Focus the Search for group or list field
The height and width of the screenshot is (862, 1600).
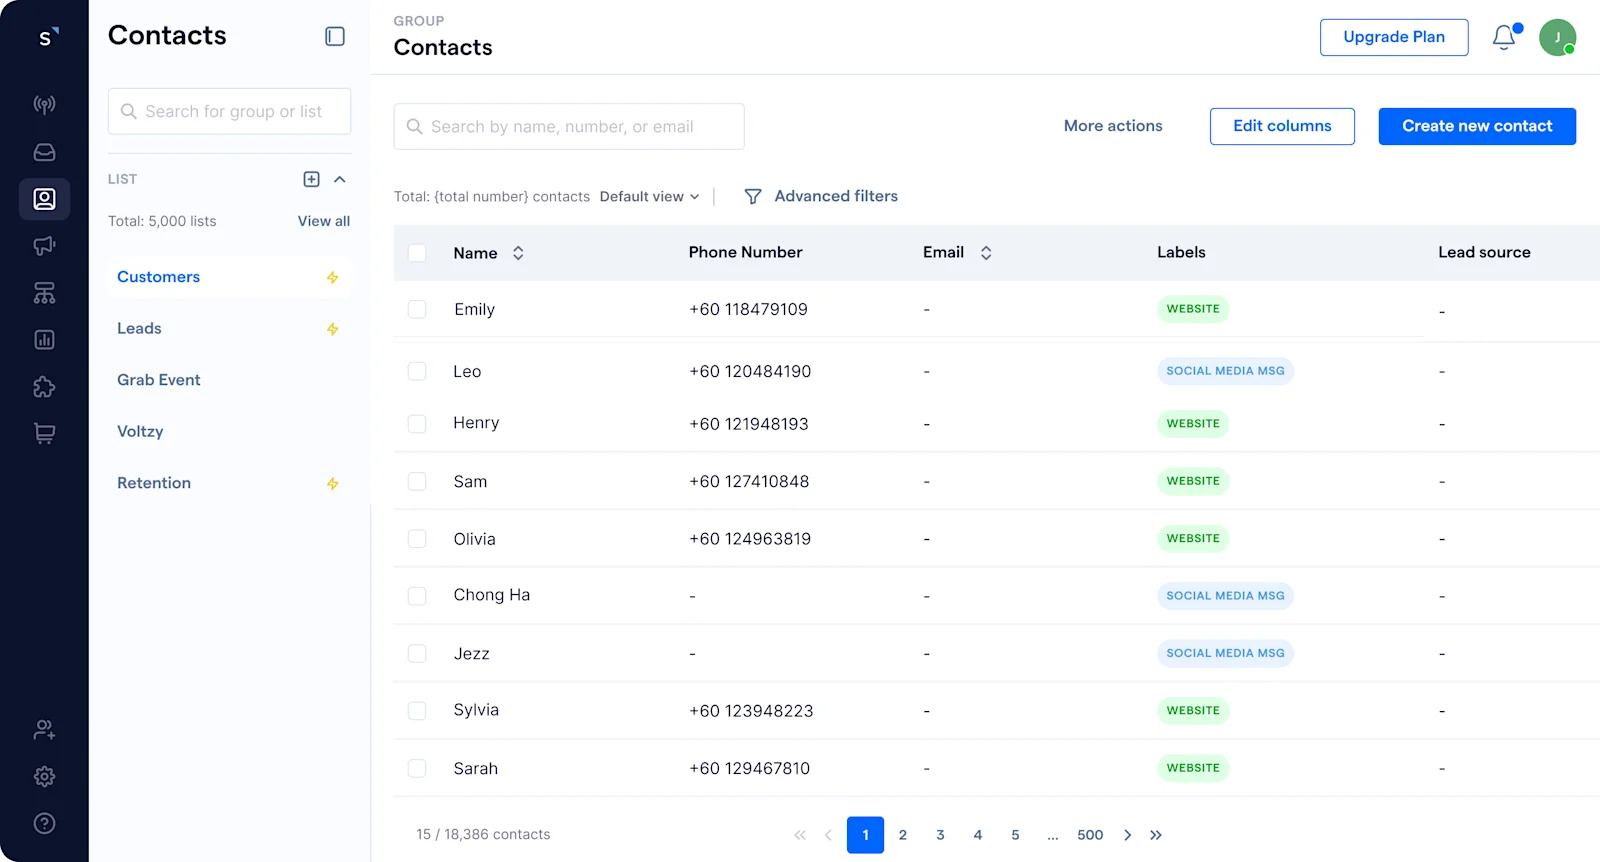(229, 111)
